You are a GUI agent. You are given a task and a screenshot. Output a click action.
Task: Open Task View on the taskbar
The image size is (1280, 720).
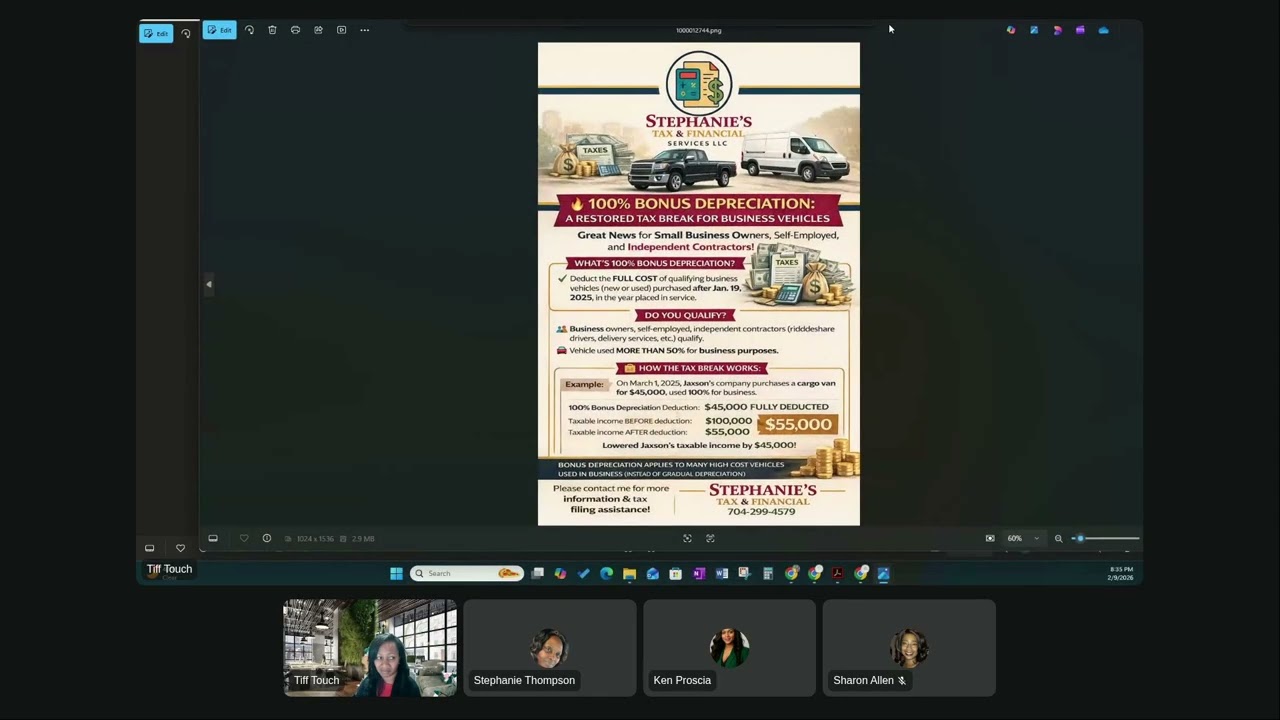click(x=537, y=573)
